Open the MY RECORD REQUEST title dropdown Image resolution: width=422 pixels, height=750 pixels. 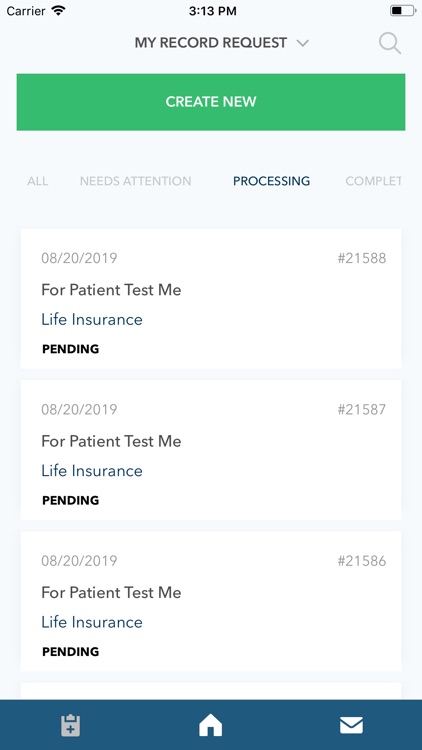tap(222, 43)
